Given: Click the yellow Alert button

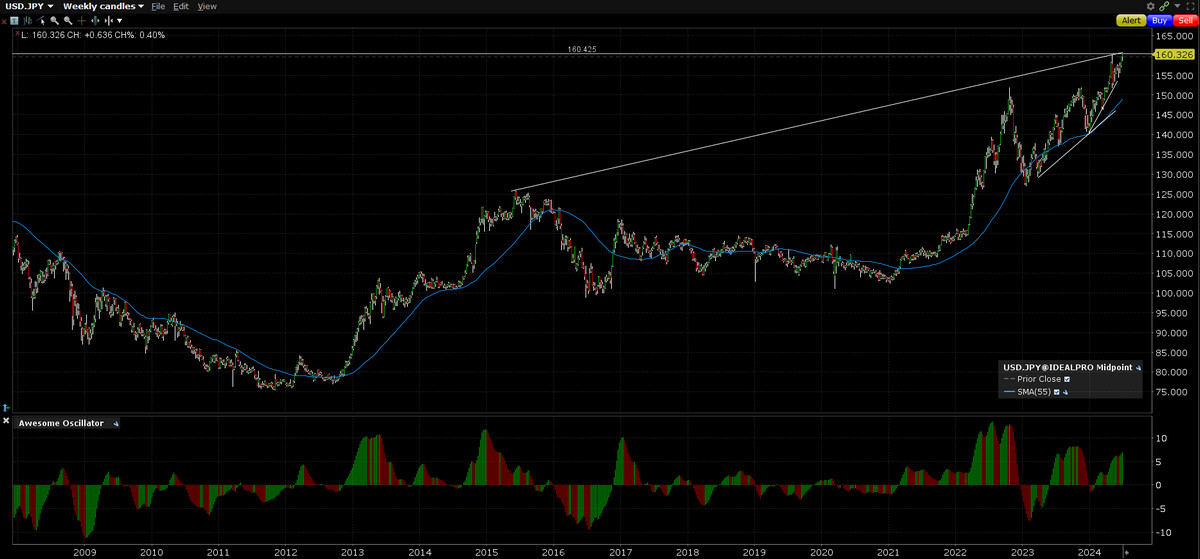Looking at the screenshot, I should (x=1131, y=20).
